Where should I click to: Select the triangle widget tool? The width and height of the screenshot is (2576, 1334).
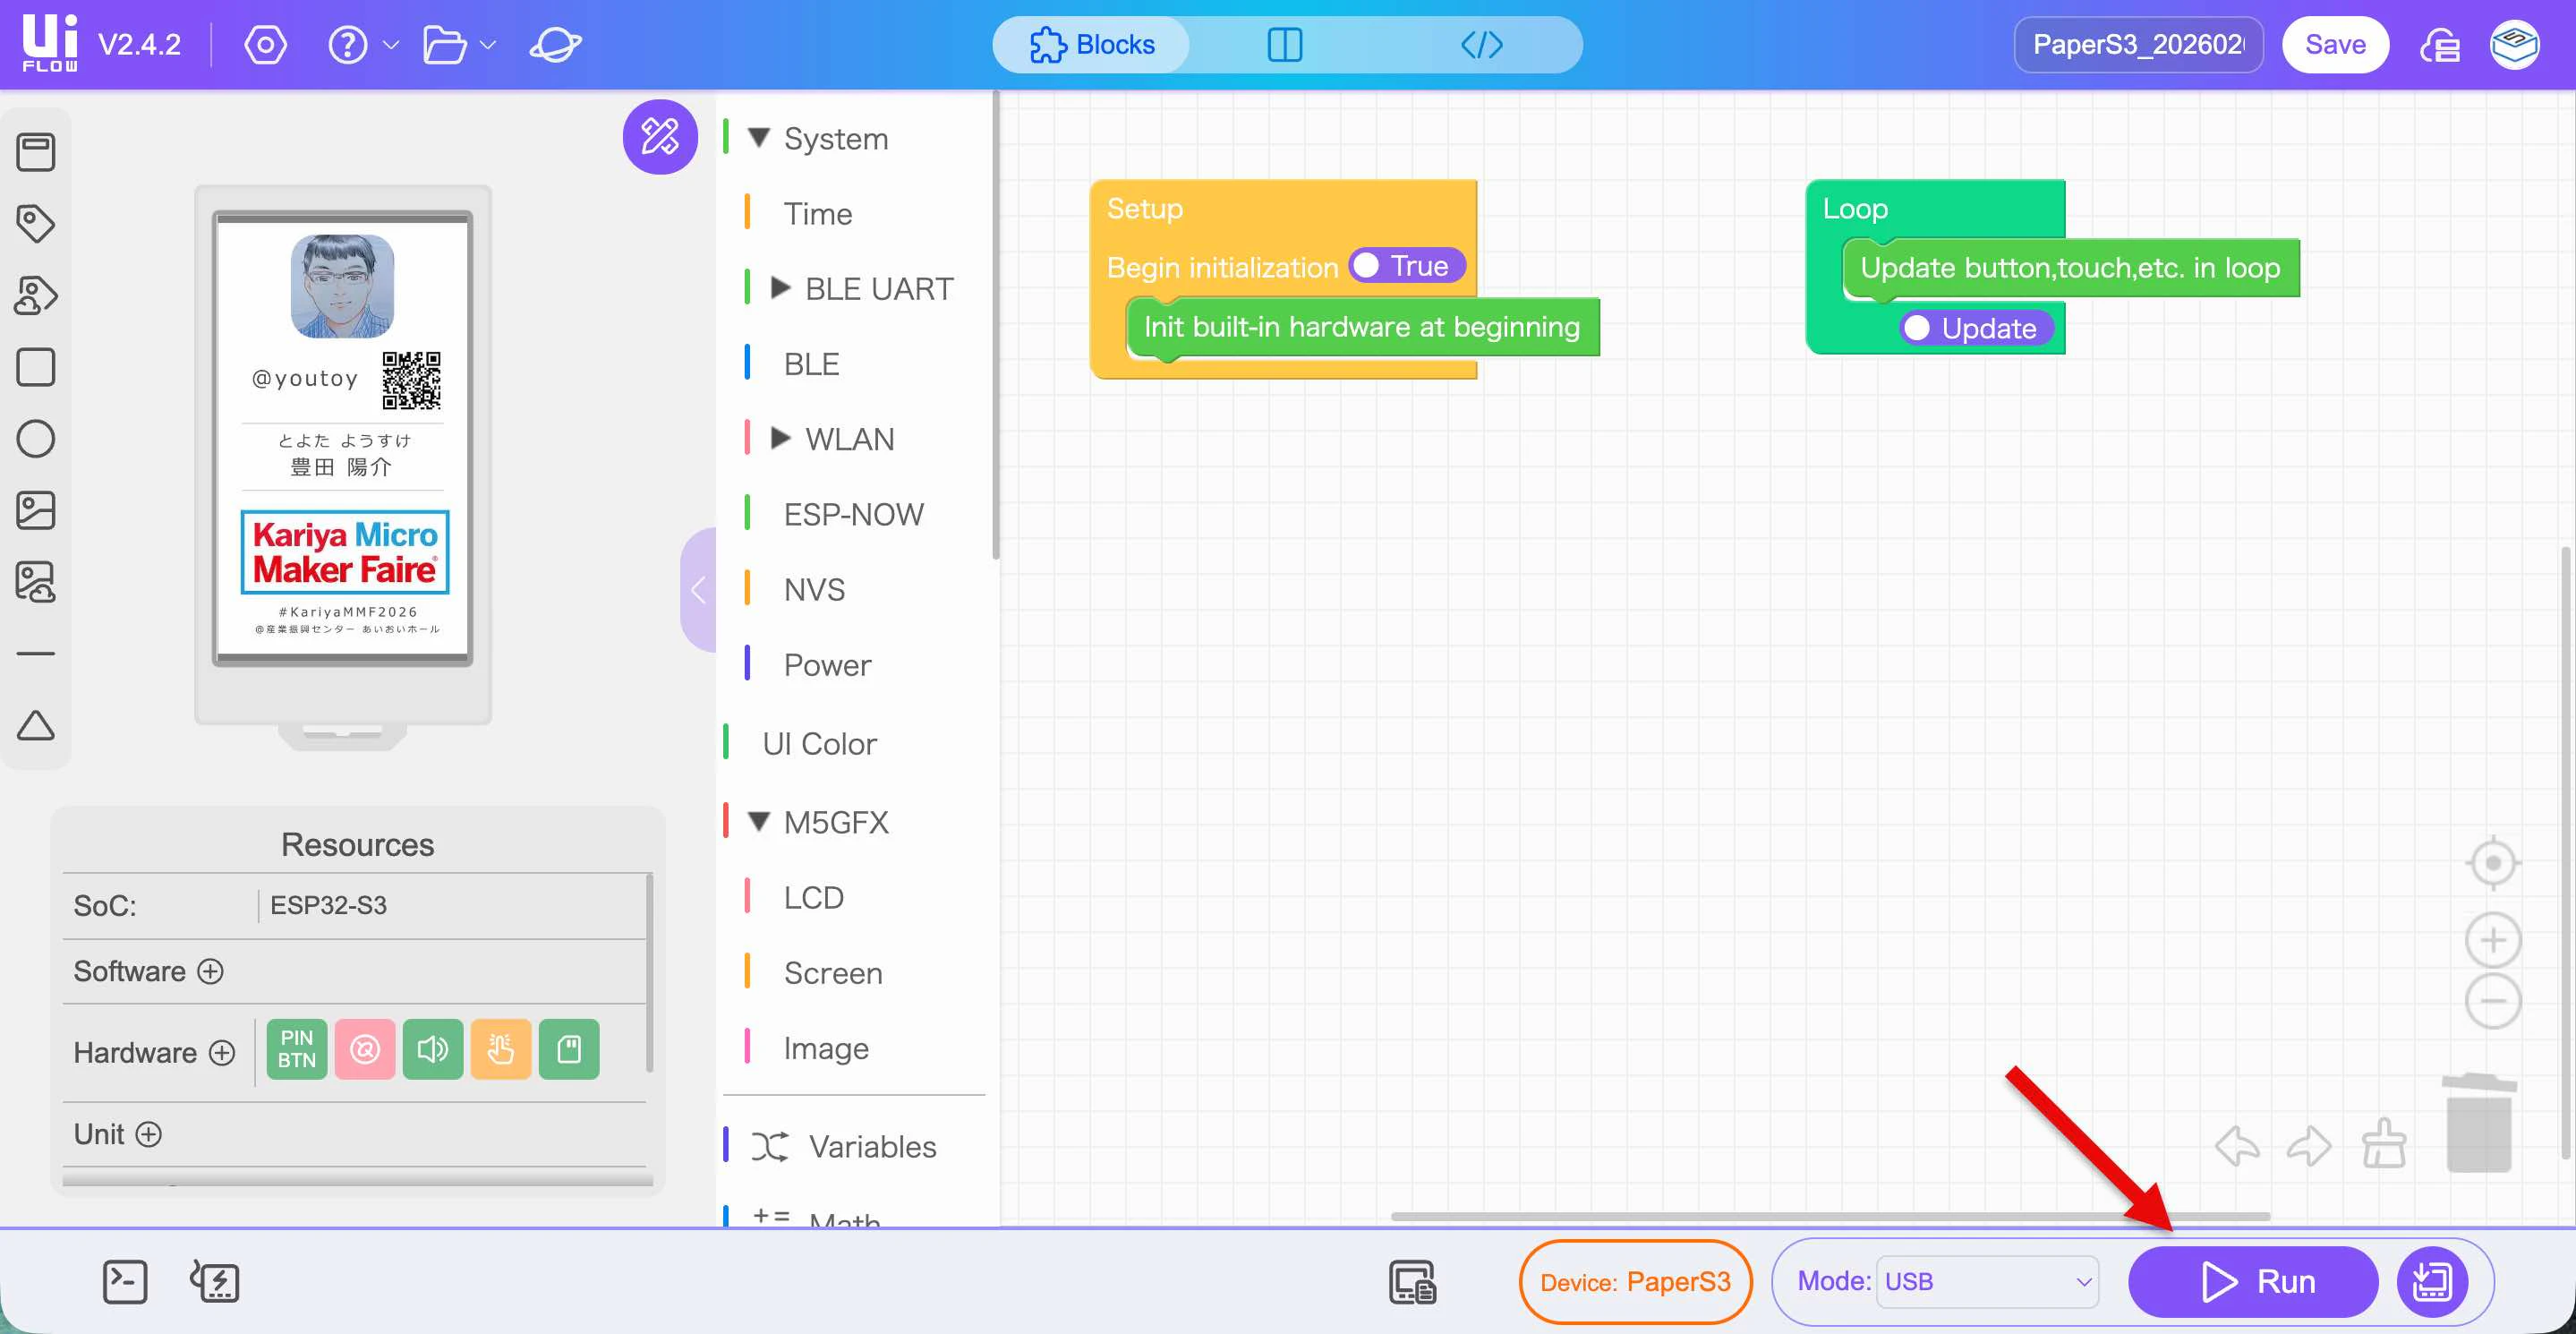(36, 725)
